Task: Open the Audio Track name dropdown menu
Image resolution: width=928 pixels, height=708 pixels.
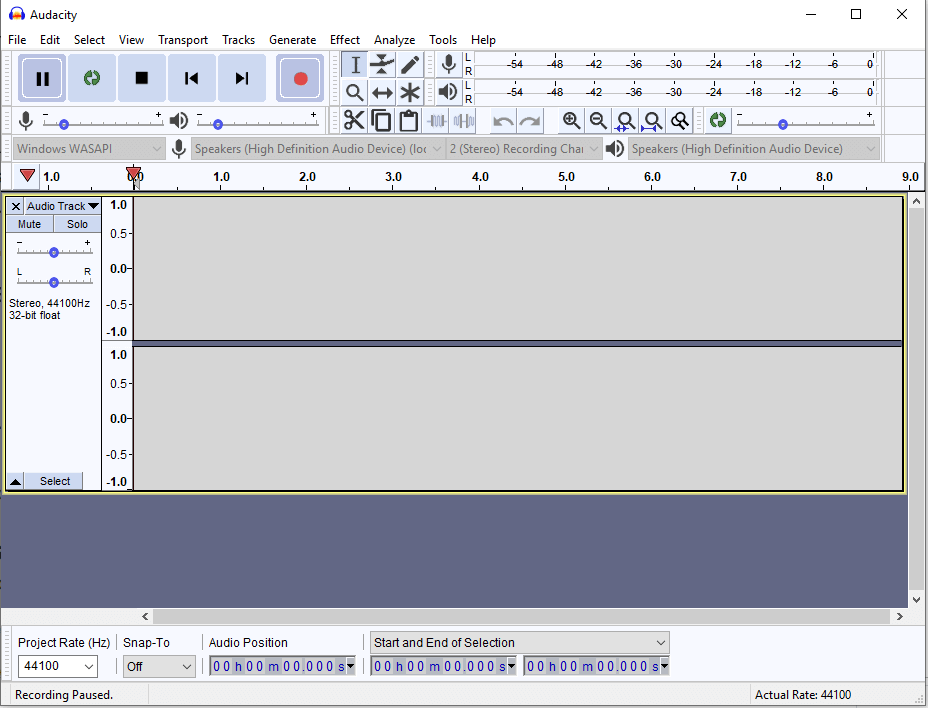Action: pyautogui.click(x=63, y=206)
